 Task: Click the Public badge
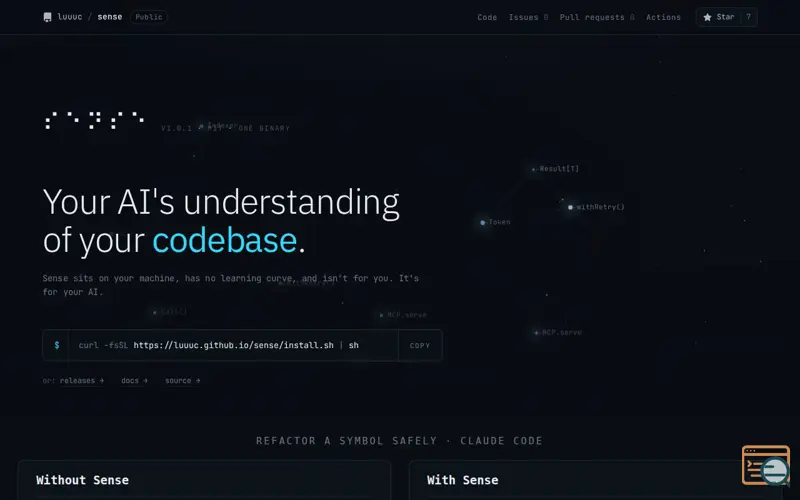tap(148, 17)
